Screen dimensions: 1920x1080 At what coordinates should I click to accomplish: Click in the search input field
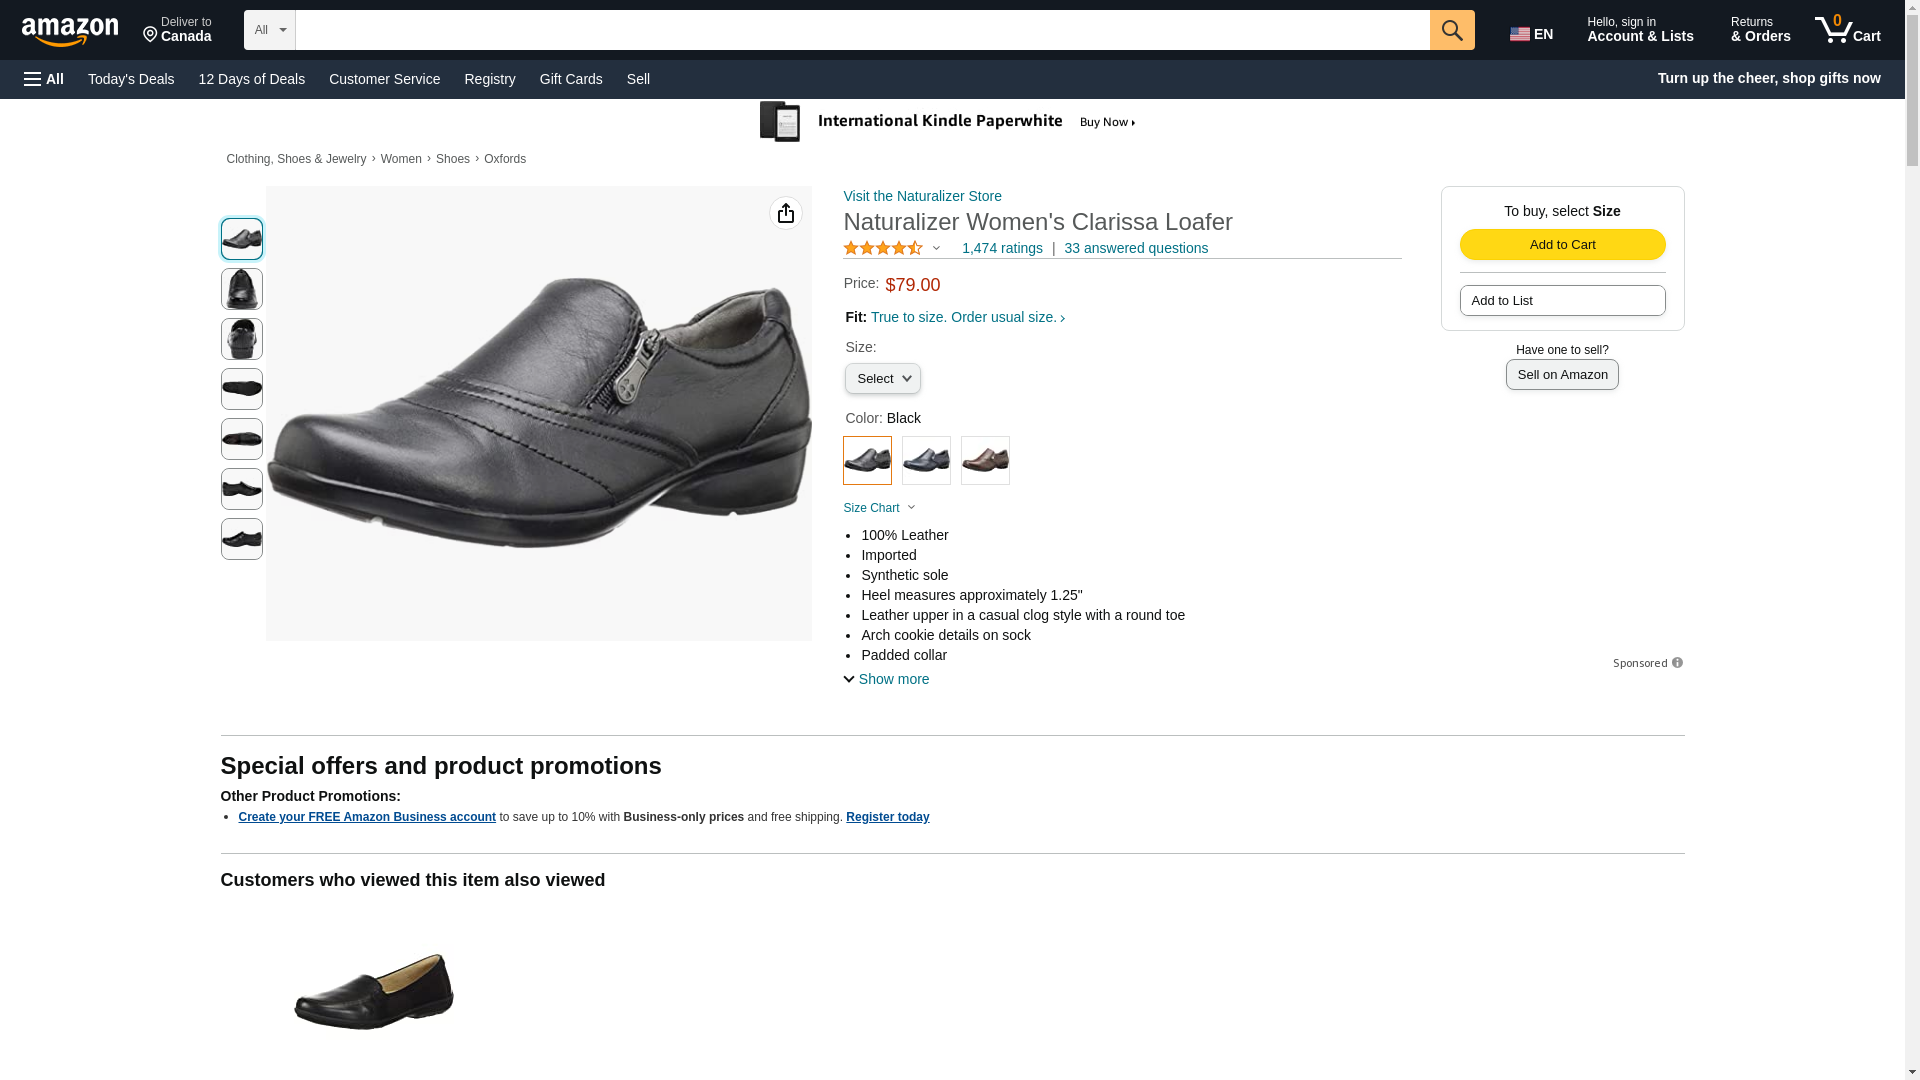(862, 30)
